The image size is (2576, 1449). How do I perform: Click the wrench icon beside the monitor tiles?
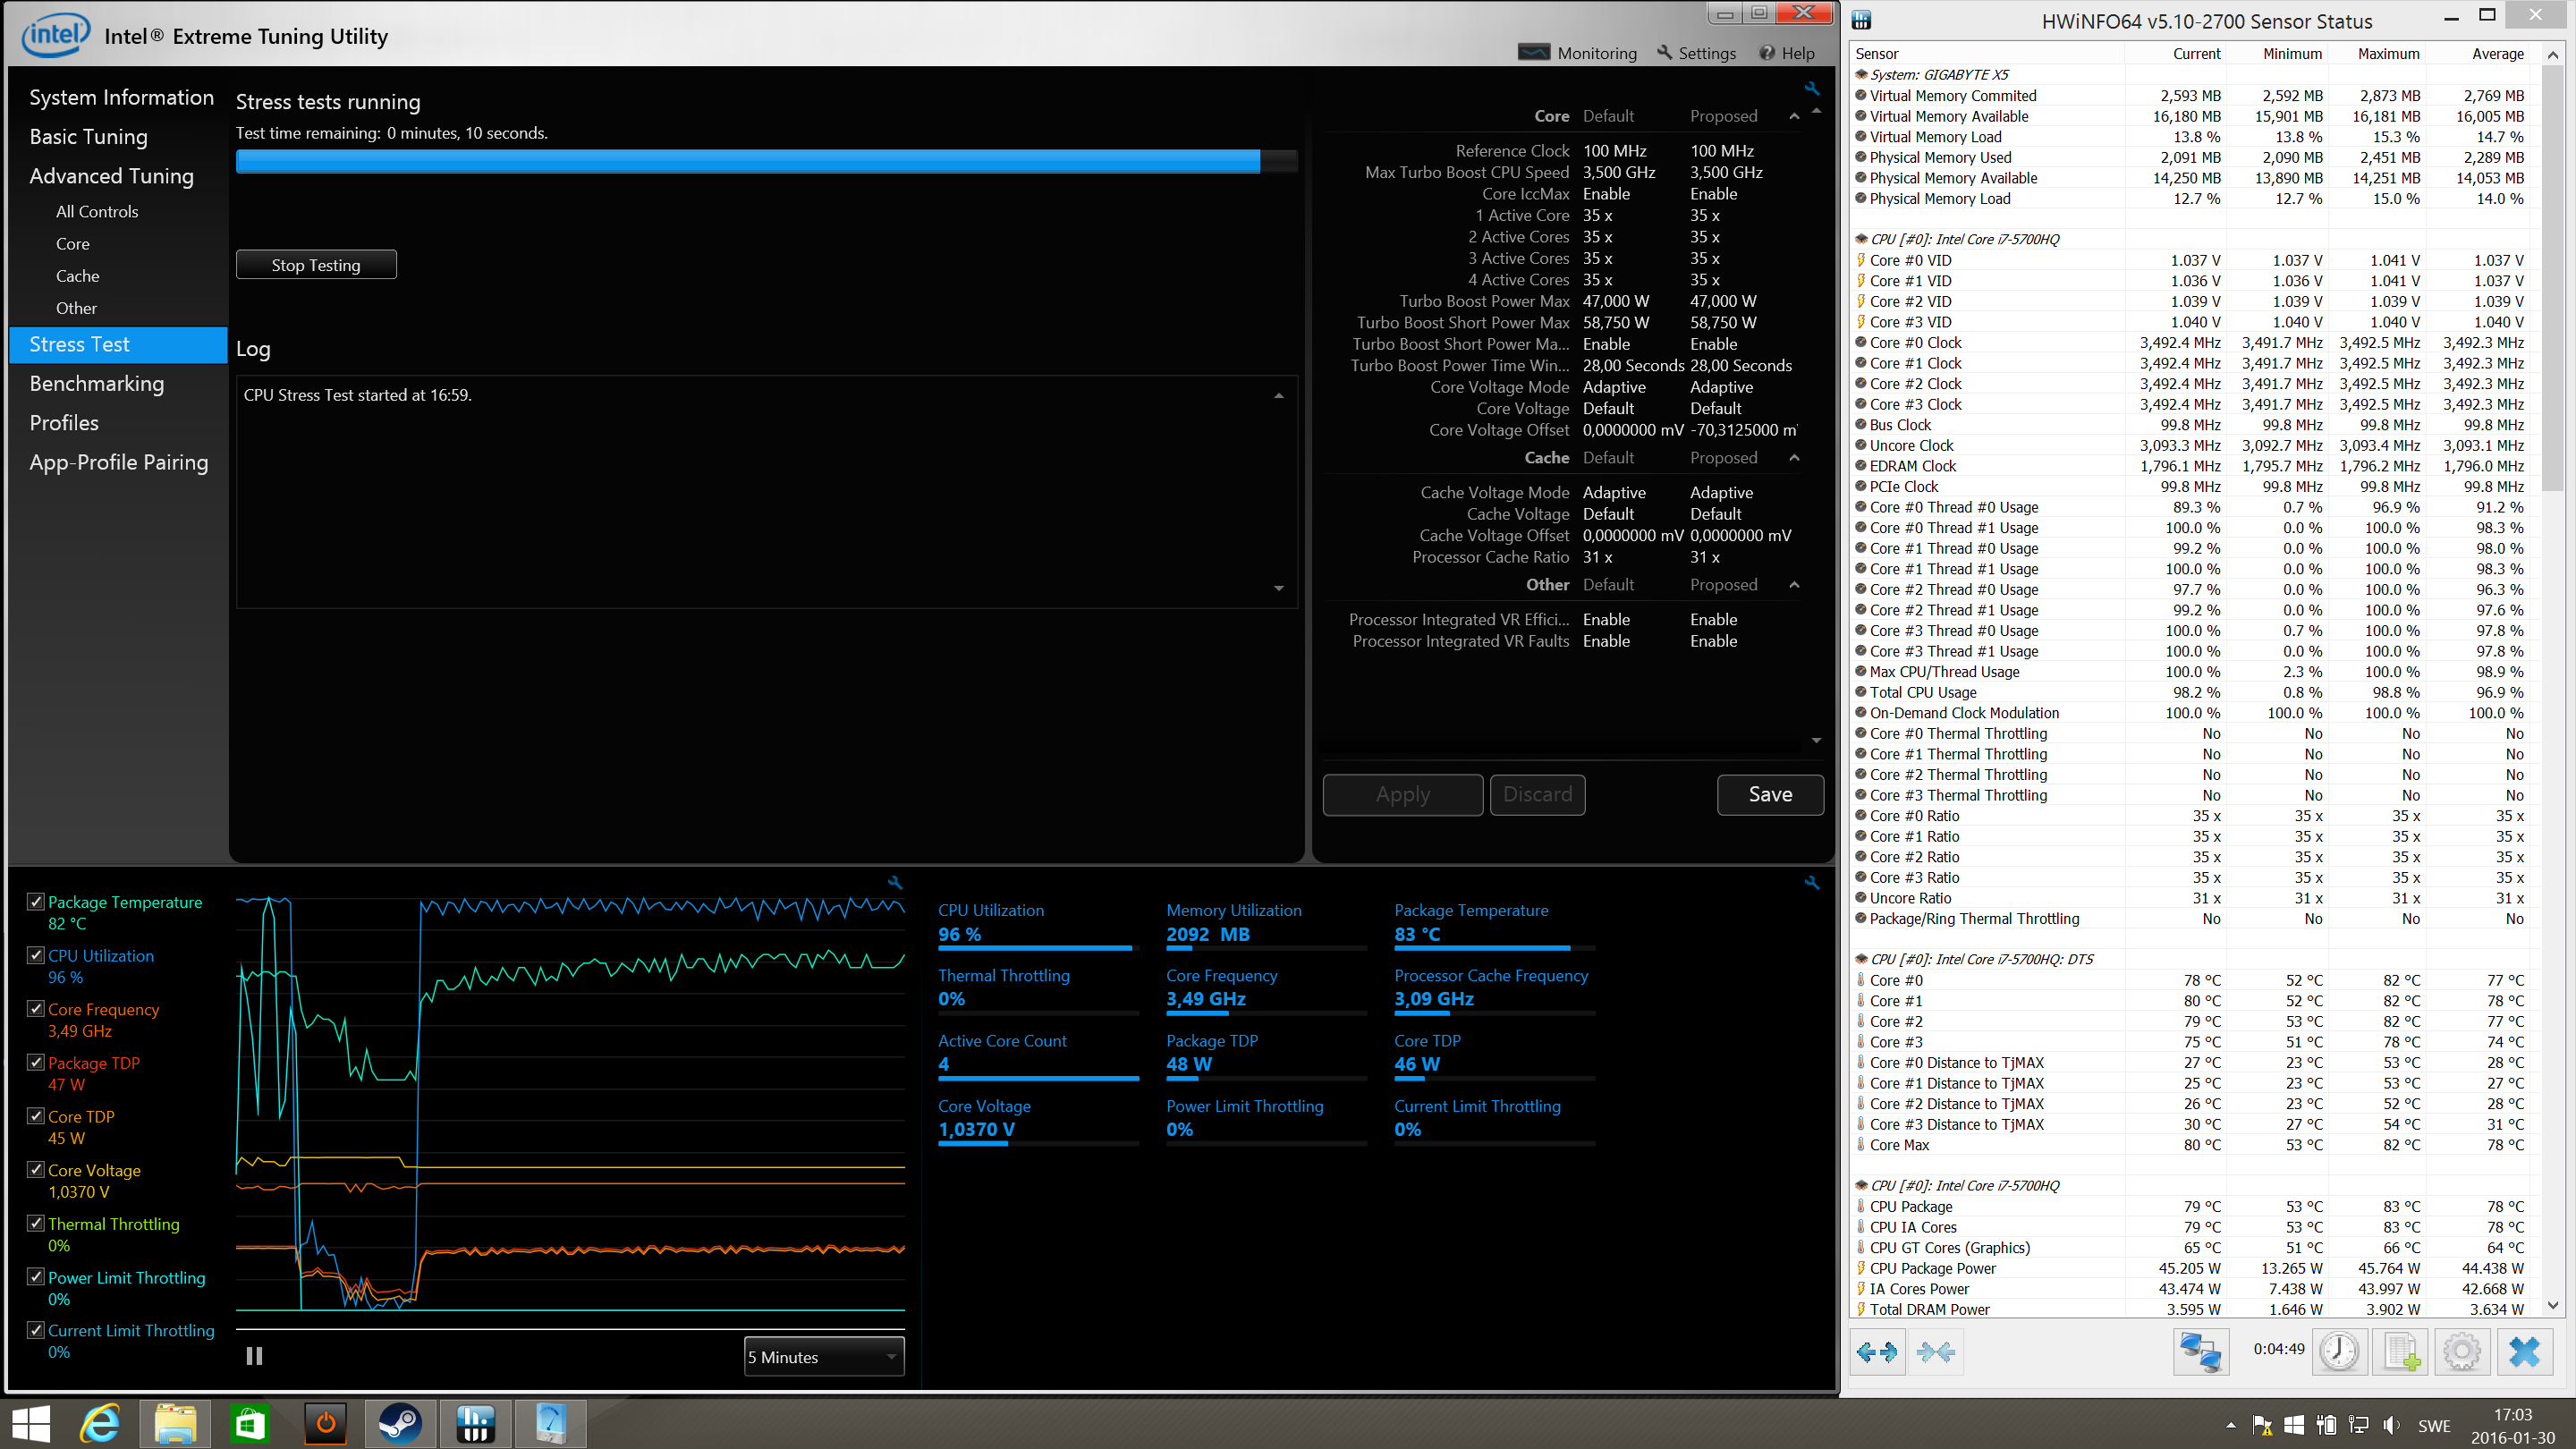pyautogui.click(x=1812, y=882)
